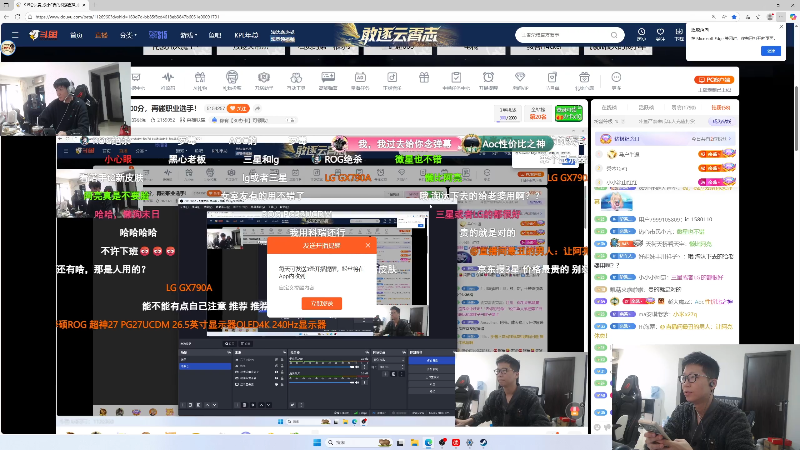Image resolution: width=800 pixels, height=450 pixels.
Task: Open Steam from taskbar
Action: pos(483,442)
